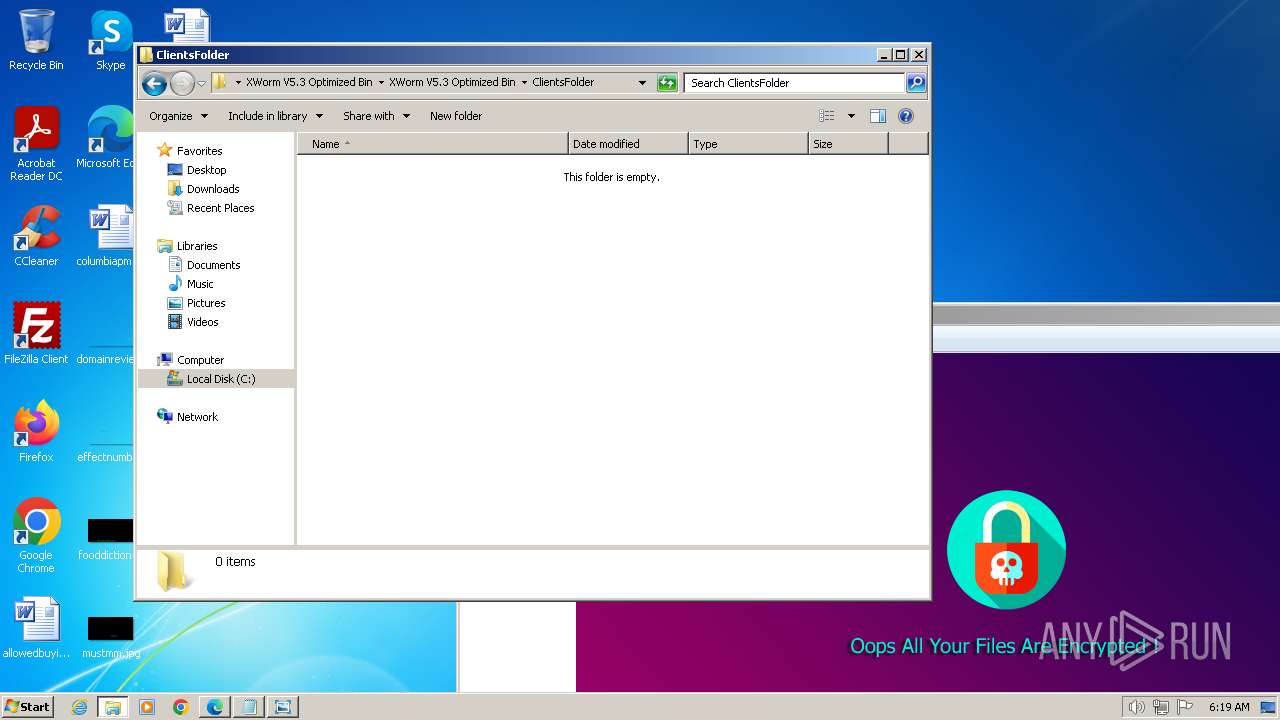Select the mustmm.jpg desktop file
The width and height of the screenshot is (1280, 720).
(x=110, y=637)
